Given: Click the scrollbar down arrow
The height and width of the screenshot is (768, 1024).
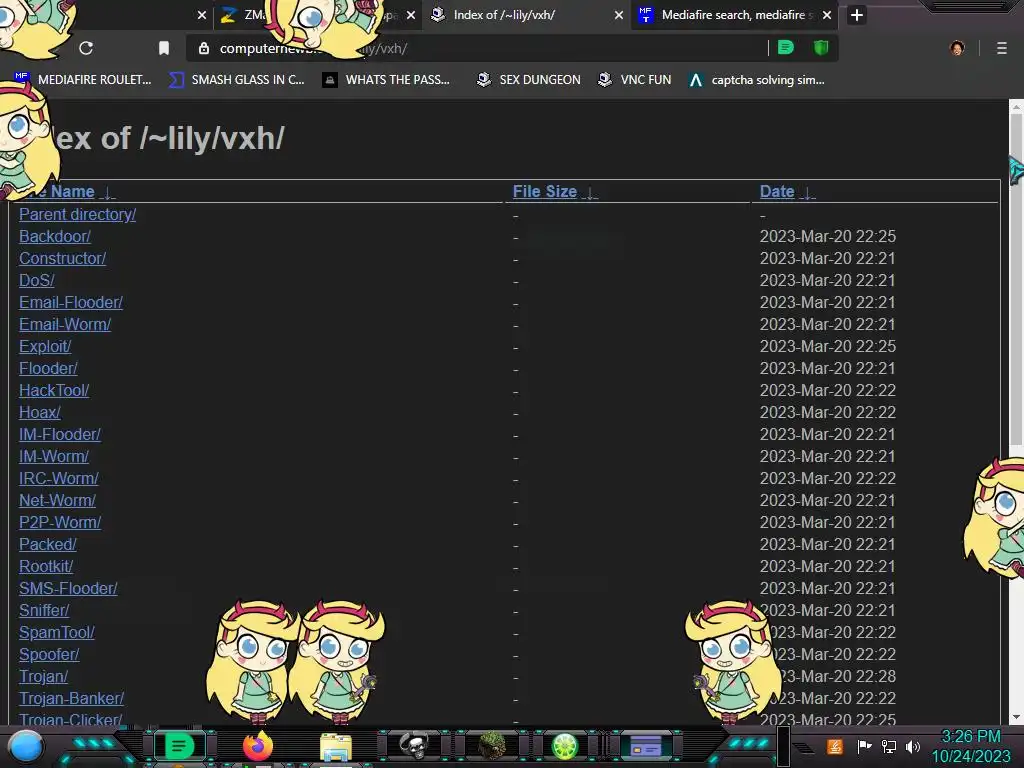Looking at the screenshot, I should [x=1016, y=717].
